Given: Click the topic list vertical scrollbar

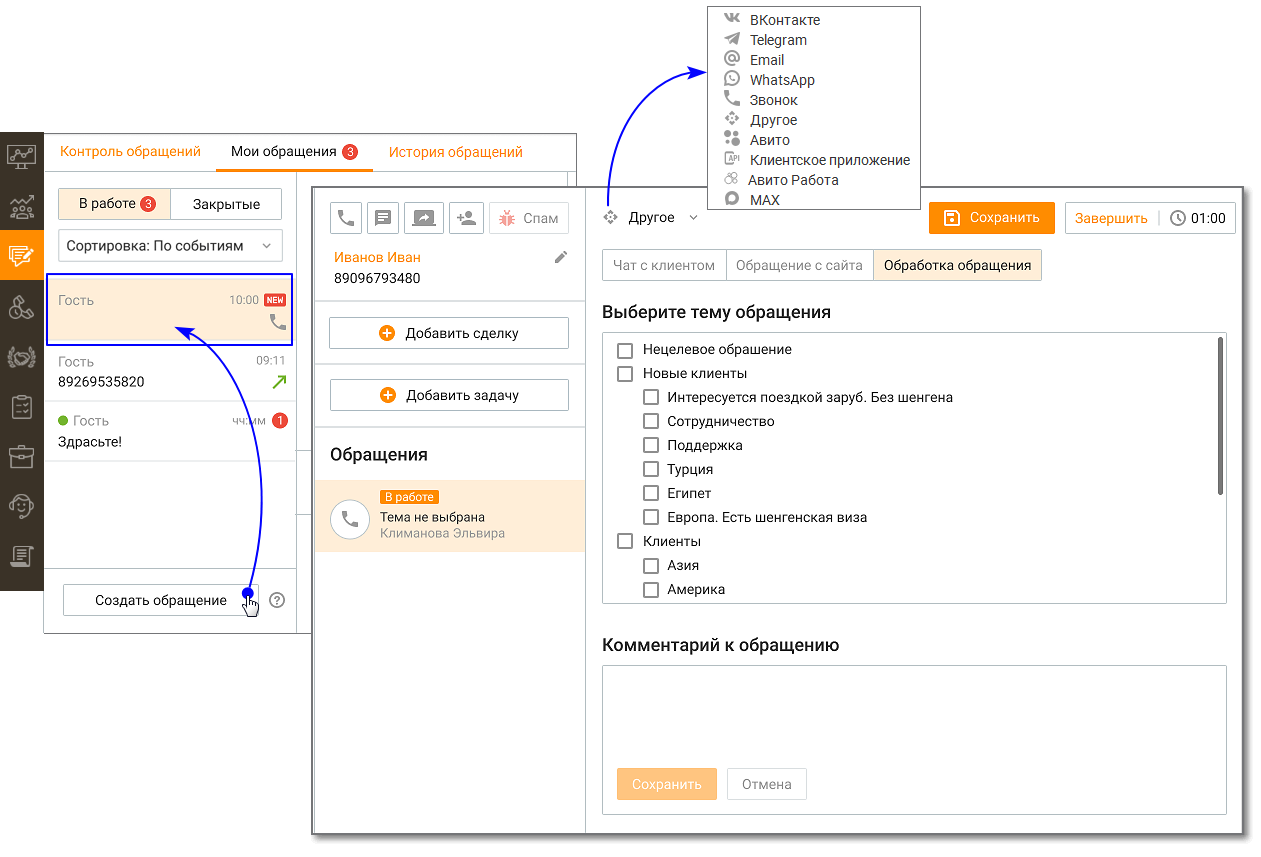Looking at the screenshot, I should (1220, 415).
